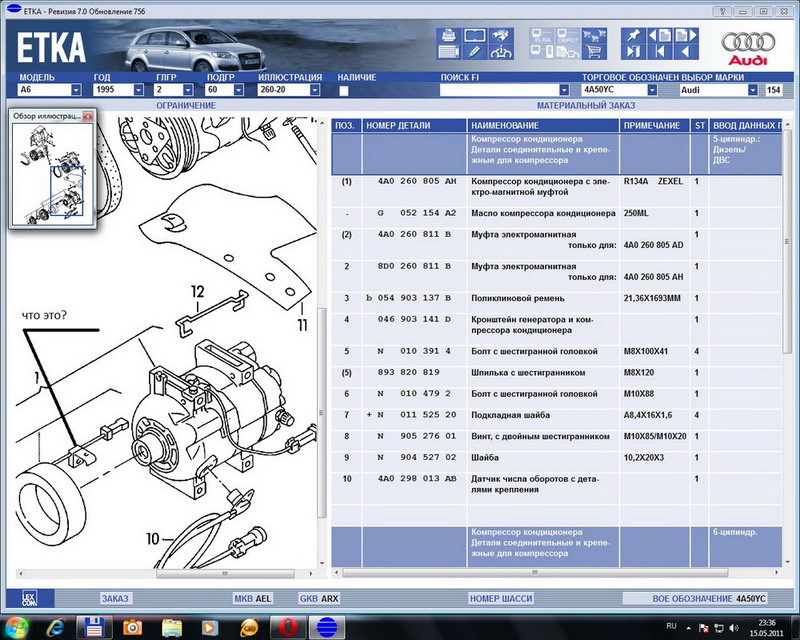Click the НАИМЕНОВАНИЕ column header

pos(543,126)
